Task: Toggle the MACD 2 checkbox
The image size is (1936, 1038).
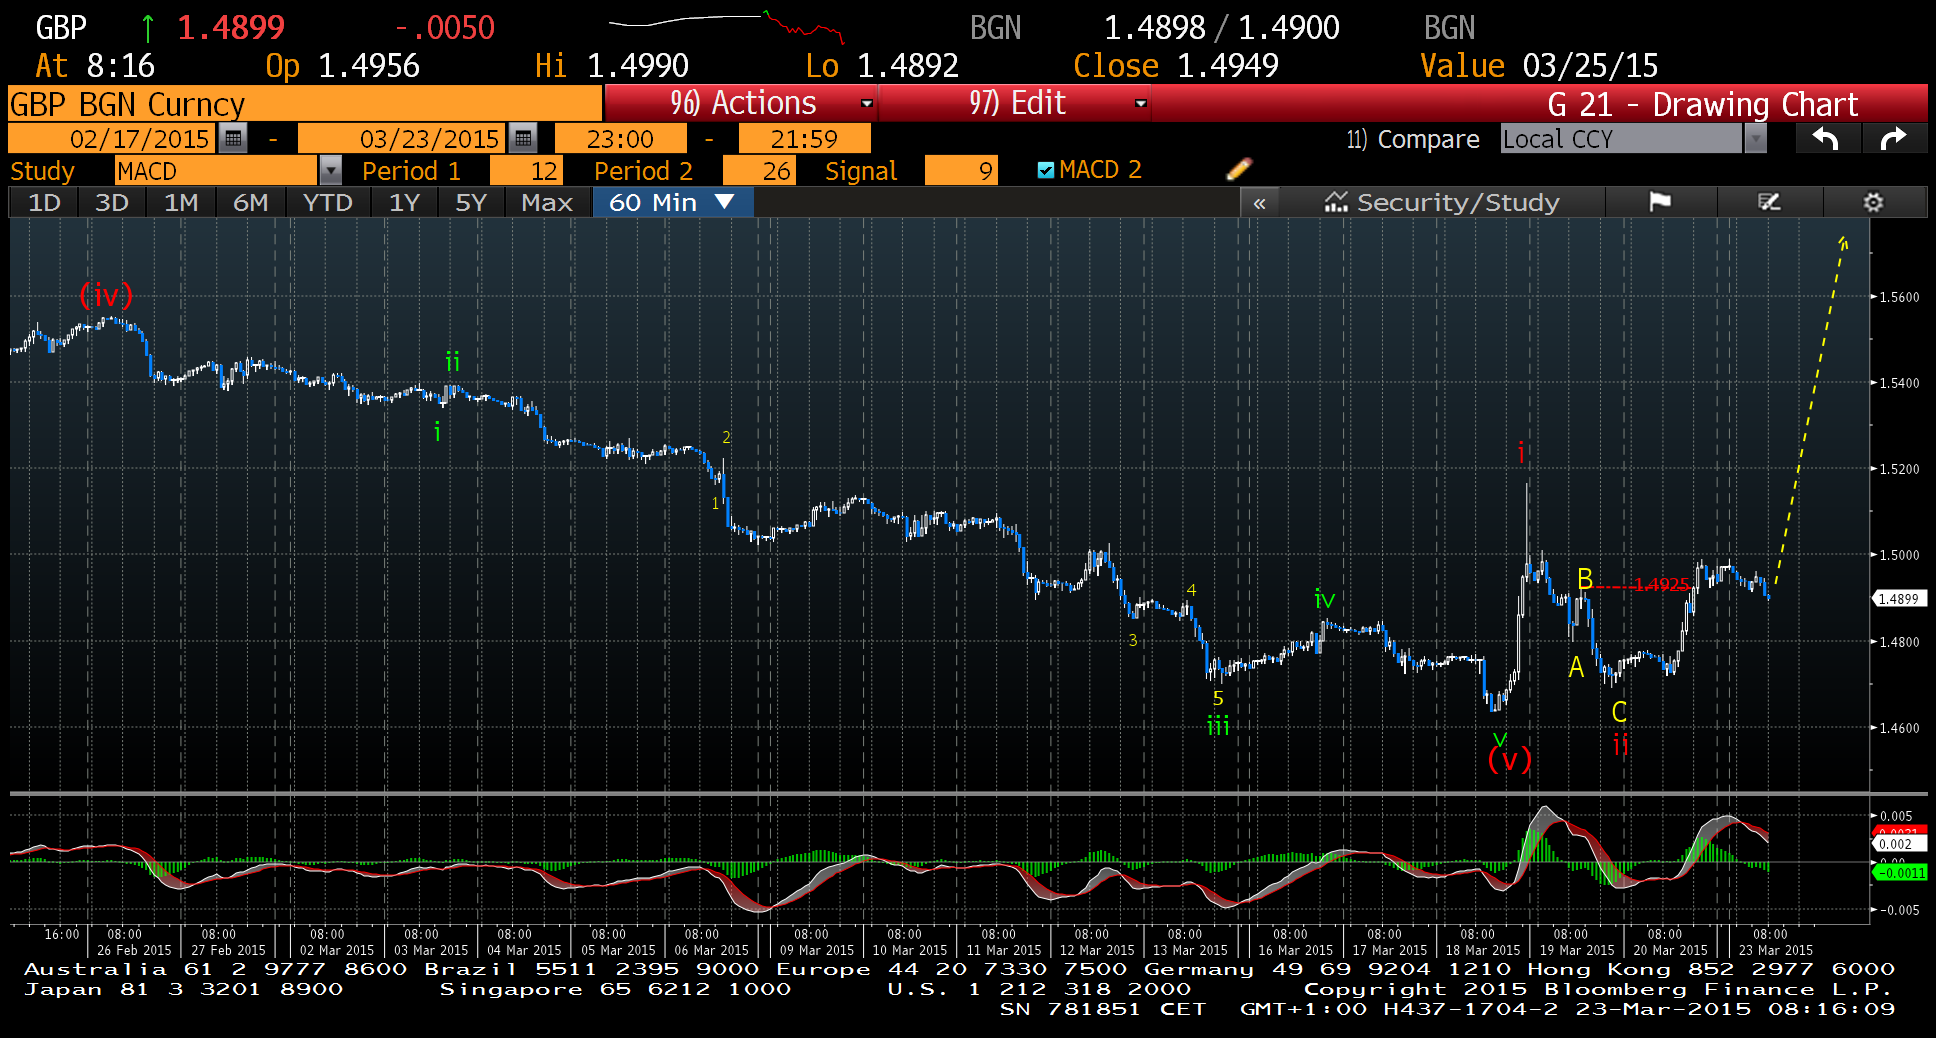Action: tap(1046, 170)
